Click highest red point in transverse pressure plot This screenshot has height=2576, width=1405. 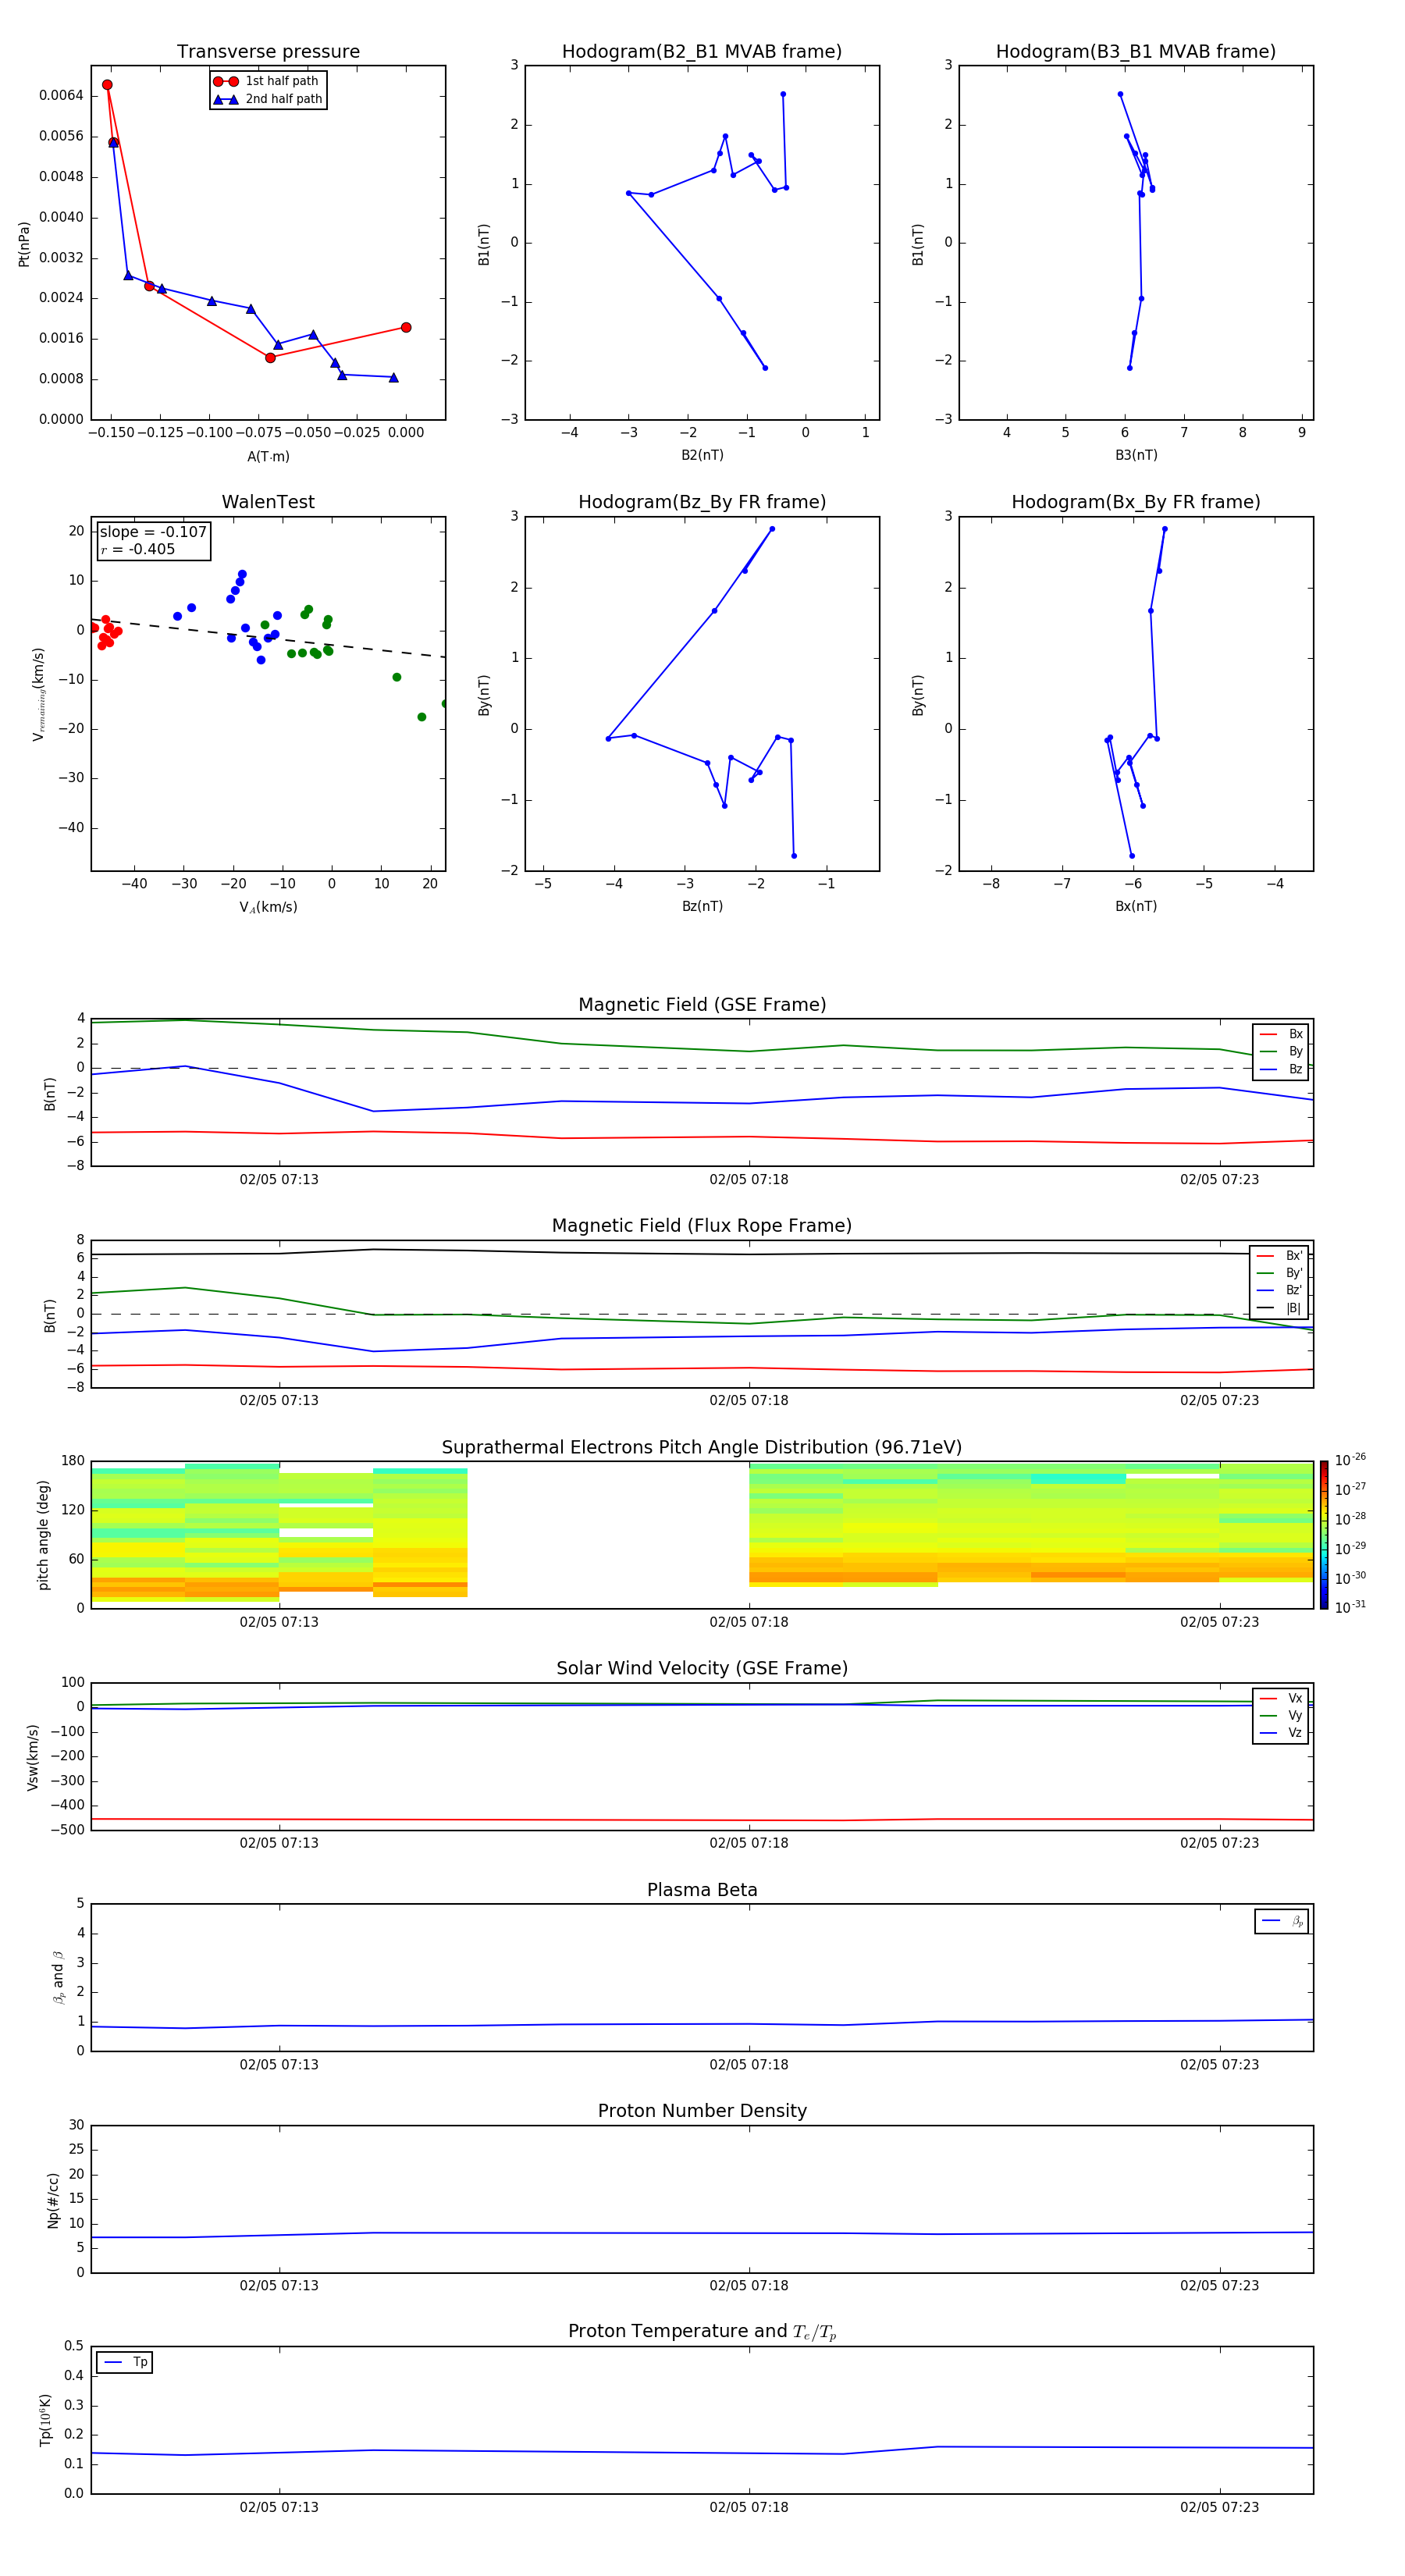[x=107, y=85]
